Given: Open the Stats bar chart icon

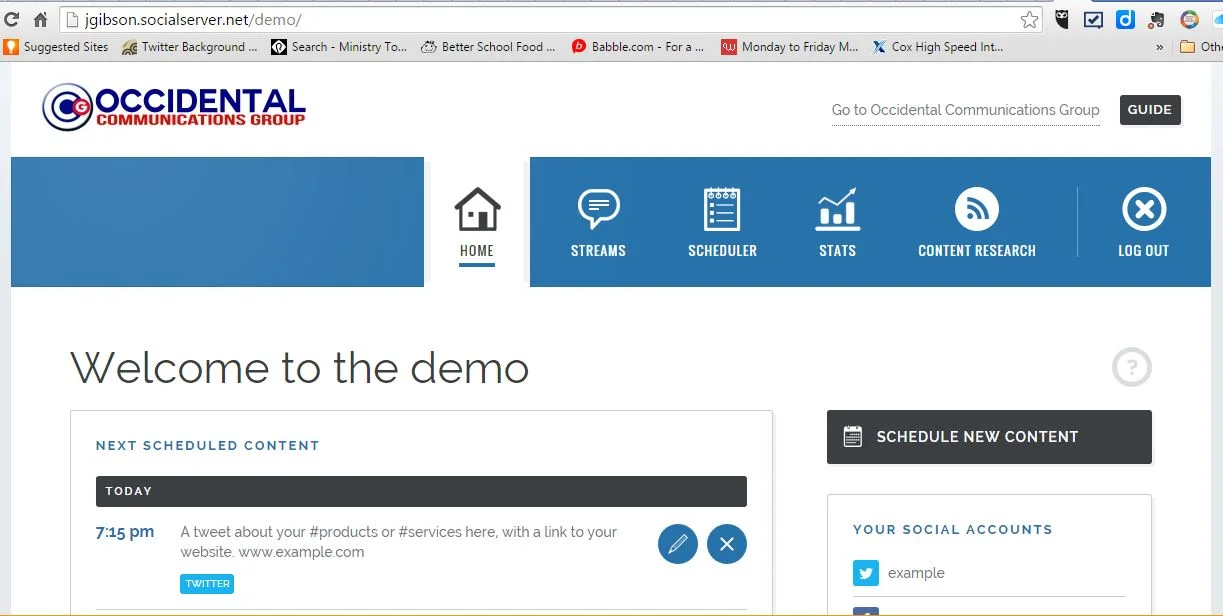Looking at the screenshot, I should click(x=837, y=209).
